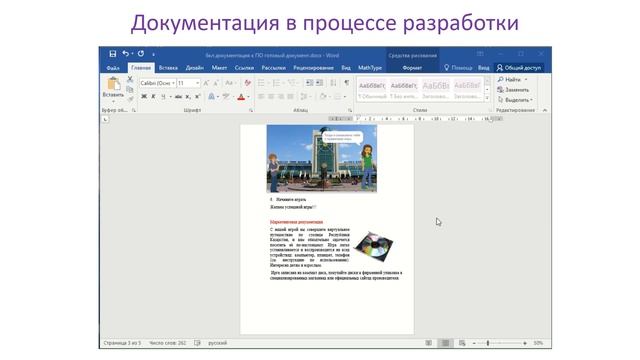
Task: Clear all formatting with the eraser icon
Action: coord(247,83)
